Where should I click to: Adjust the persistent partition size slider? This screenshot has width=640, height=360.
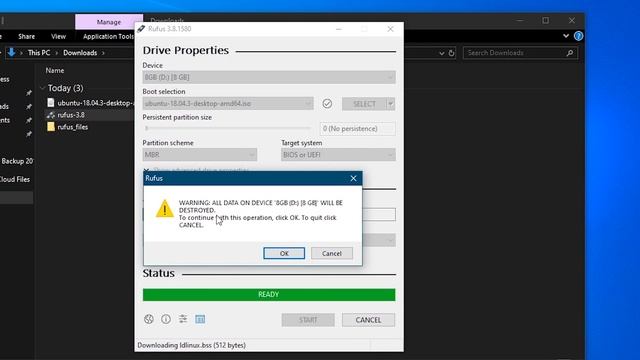[x=227, y=128]
